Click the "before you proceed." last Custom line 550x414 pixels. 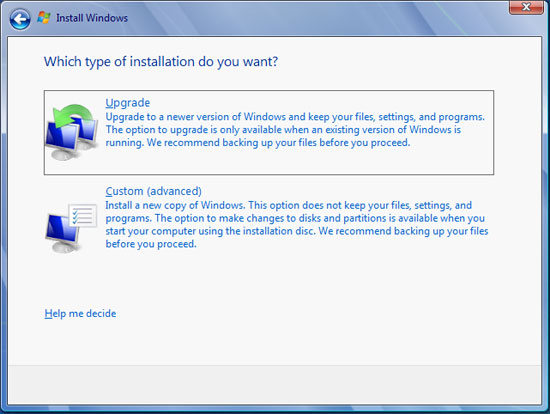151,244
